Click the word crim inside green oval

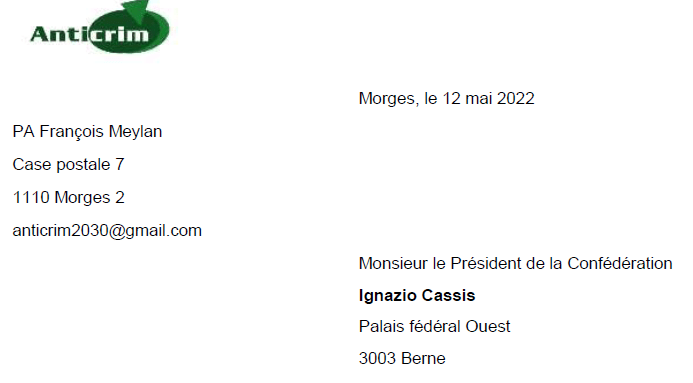coord(118,35)
